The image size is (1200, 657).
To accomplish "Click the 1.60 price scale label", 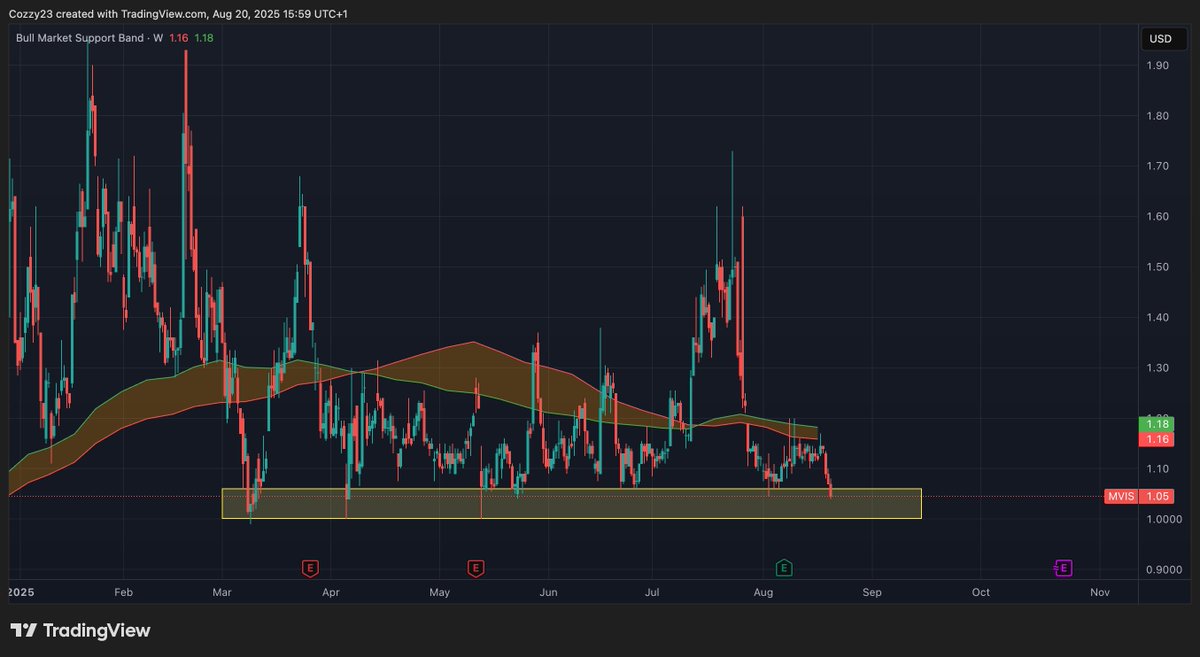I will pos(1159,216).
